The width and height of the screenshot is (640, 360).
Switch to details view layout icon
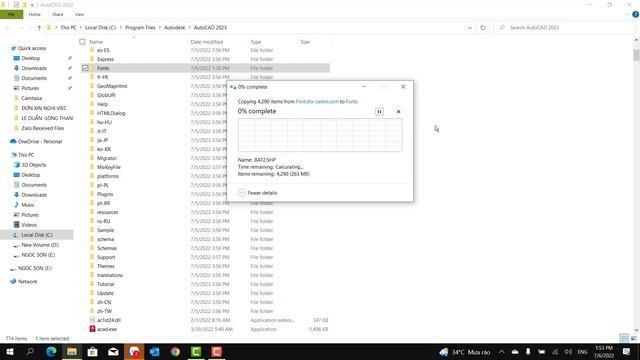pos(624,338)
